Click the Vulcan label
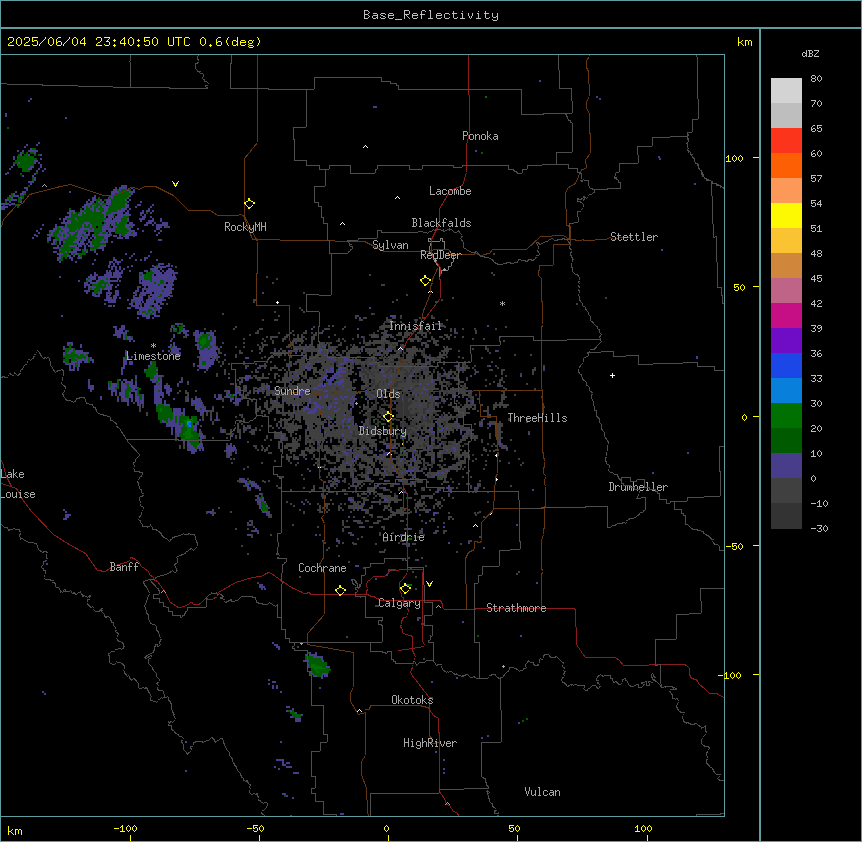The width and height of the screenshot is (862, 842). coord(543,792)
